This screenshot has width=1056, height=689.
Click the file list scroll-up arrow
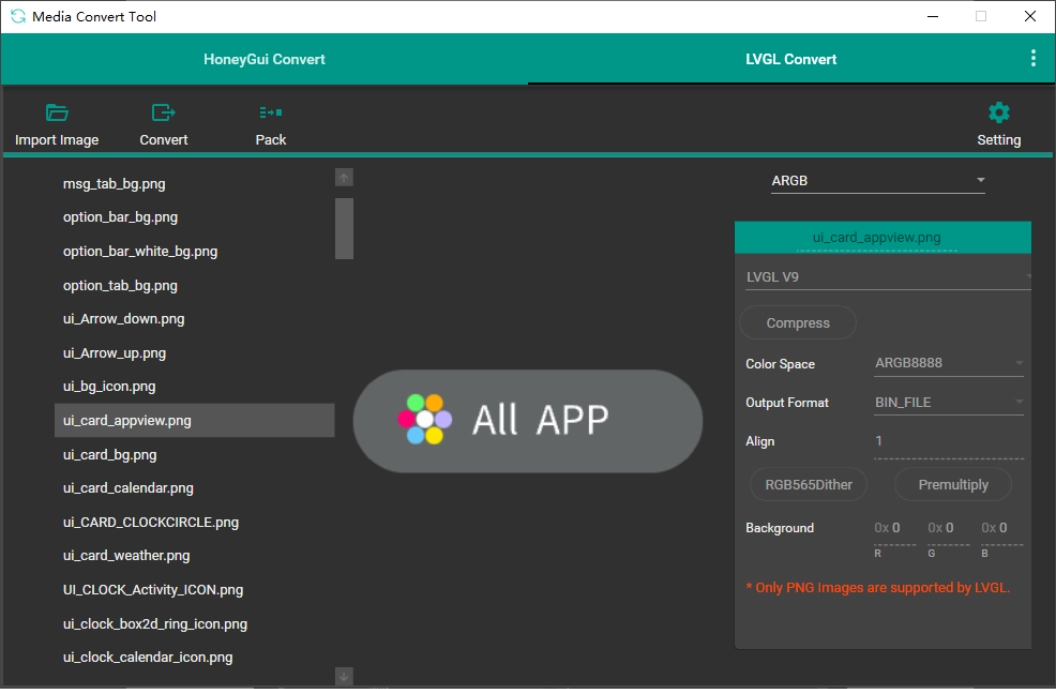coord(343,177)
